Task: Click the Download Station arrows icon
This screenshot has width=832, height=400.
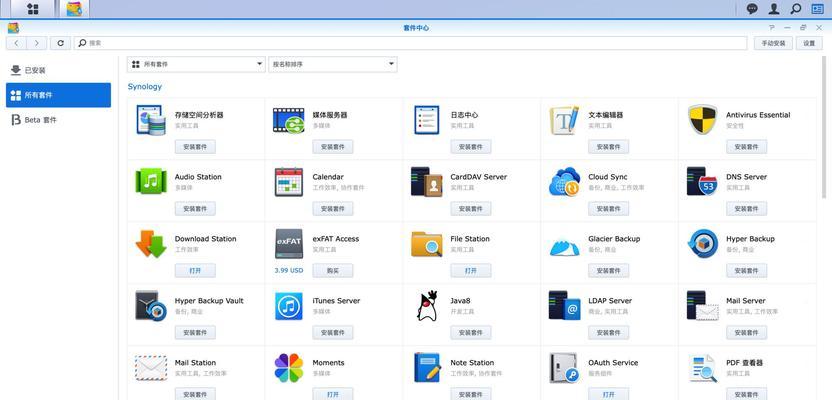Action: [151, 244]
